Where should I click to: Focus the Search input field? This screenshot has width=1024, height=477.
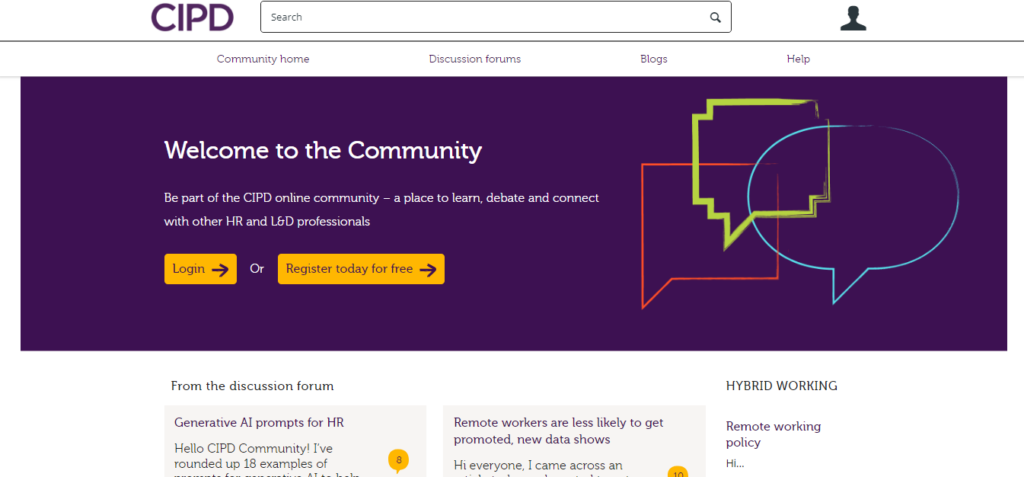click(x=496, y=17)
